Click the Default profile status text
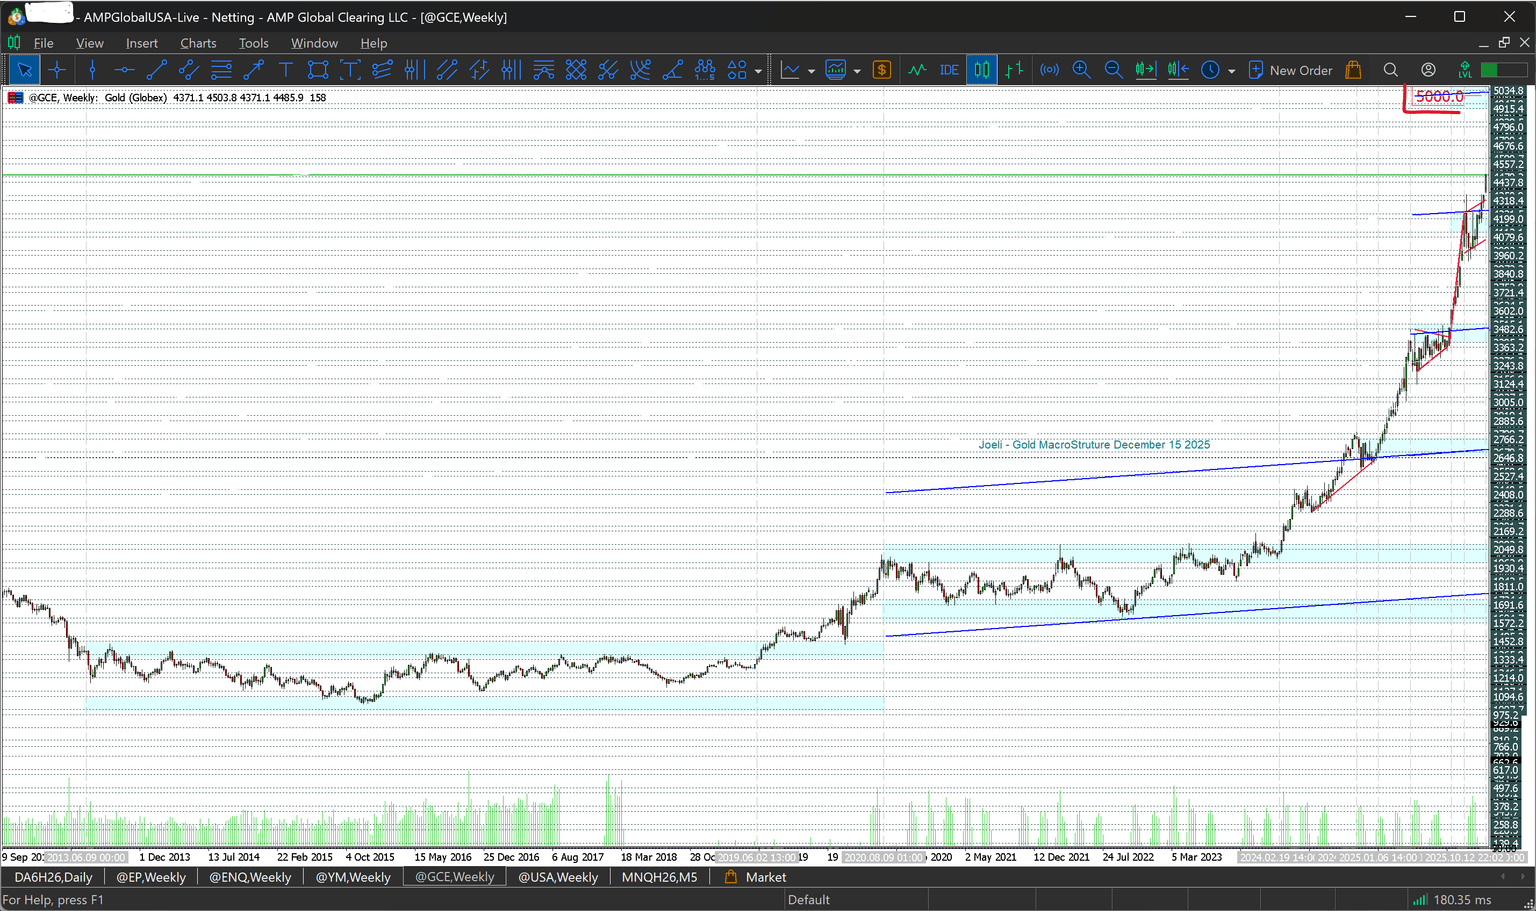The image size is (1536, 911). click(x=808, y=900)
